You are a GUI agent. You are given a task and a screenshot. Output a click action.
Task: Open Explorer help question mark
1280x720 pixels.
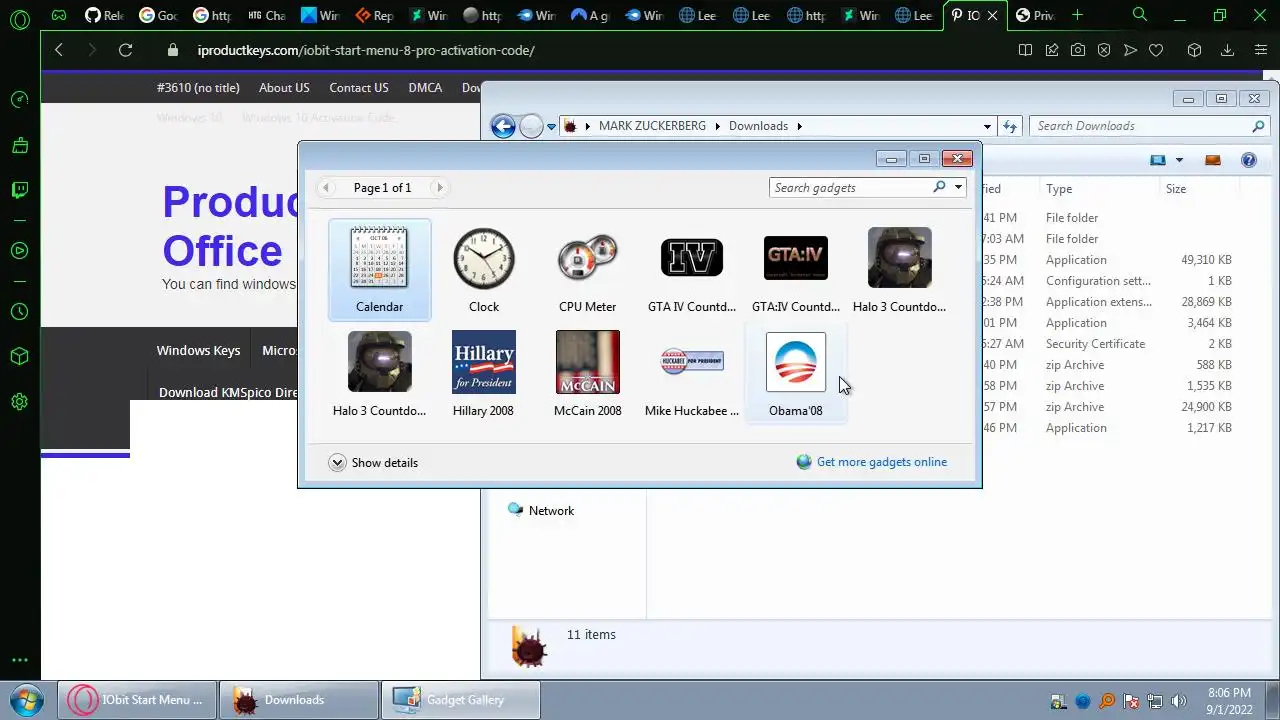pyautogui.click(x=1248, y=160)
